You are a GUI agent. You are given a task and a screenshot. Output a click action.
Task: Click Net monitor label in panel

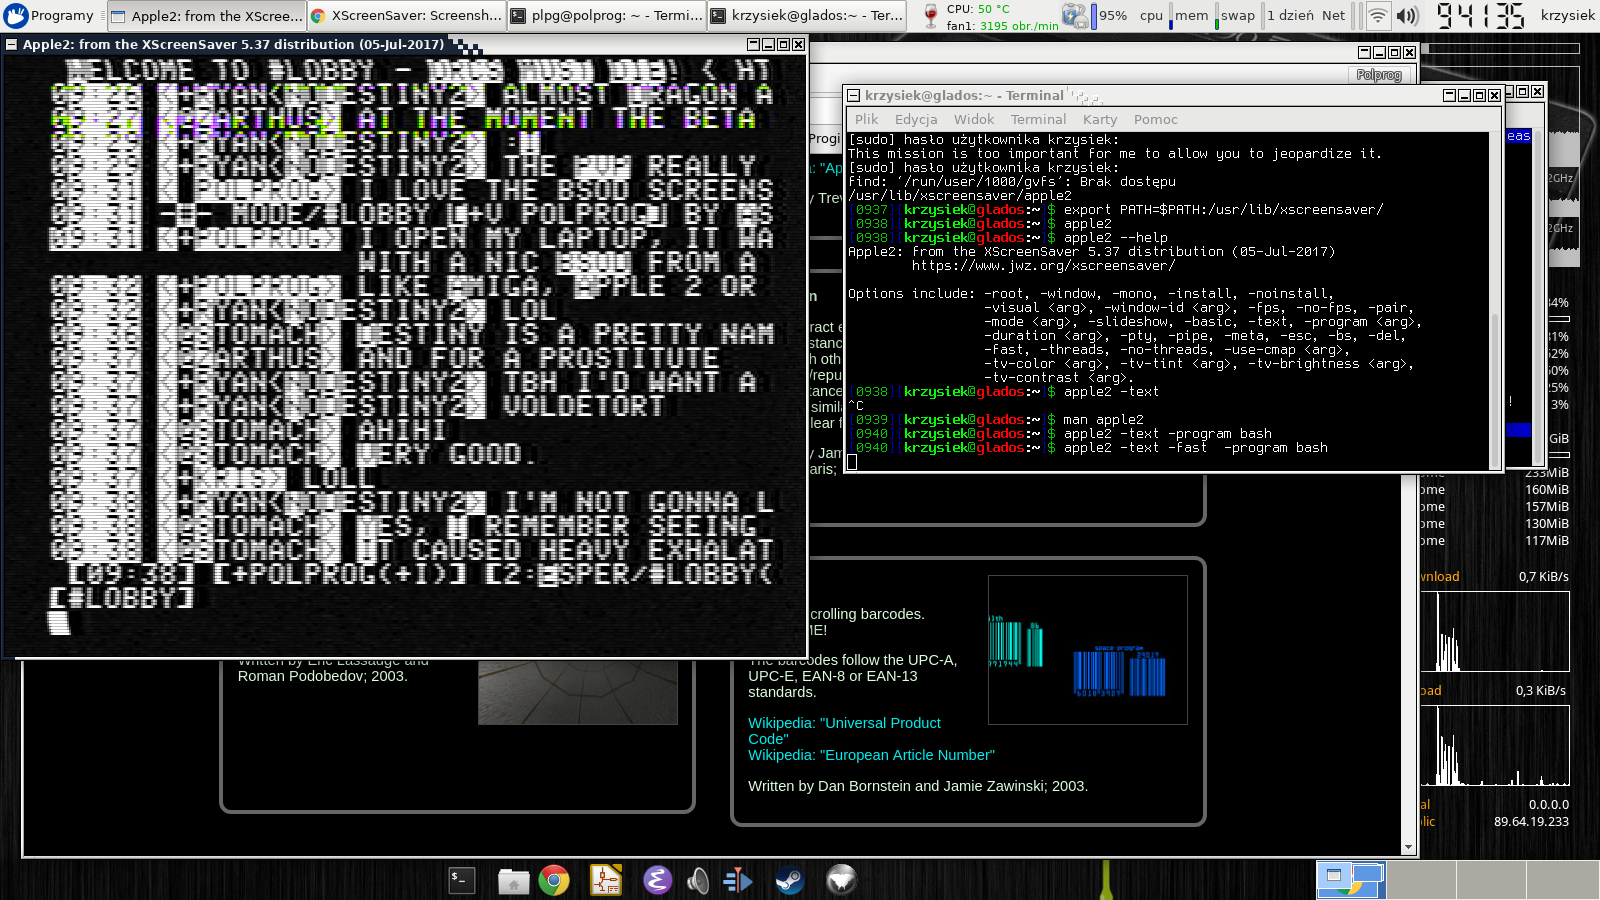click(1333, 15)
